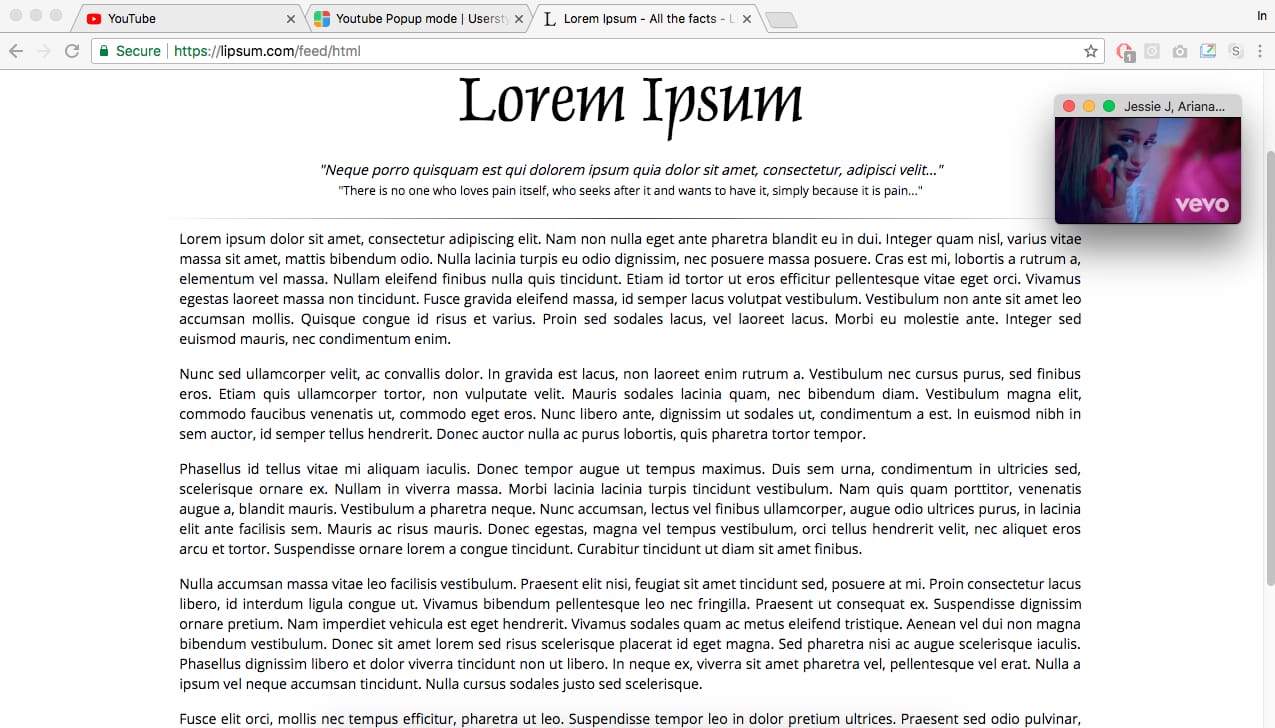Open the Stylish S extension icon
Image resolution: width=1275 pixels, height=728 pixels.
[x=1236, y=51]
